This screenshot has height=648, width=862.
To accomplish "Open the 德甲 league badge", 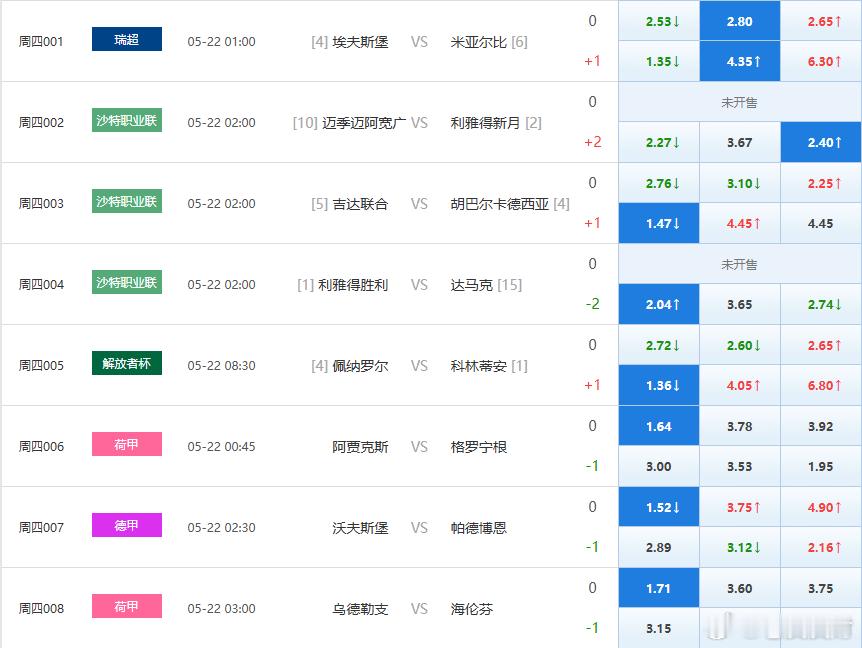I will pyautogui.click(x=127, y=525).
